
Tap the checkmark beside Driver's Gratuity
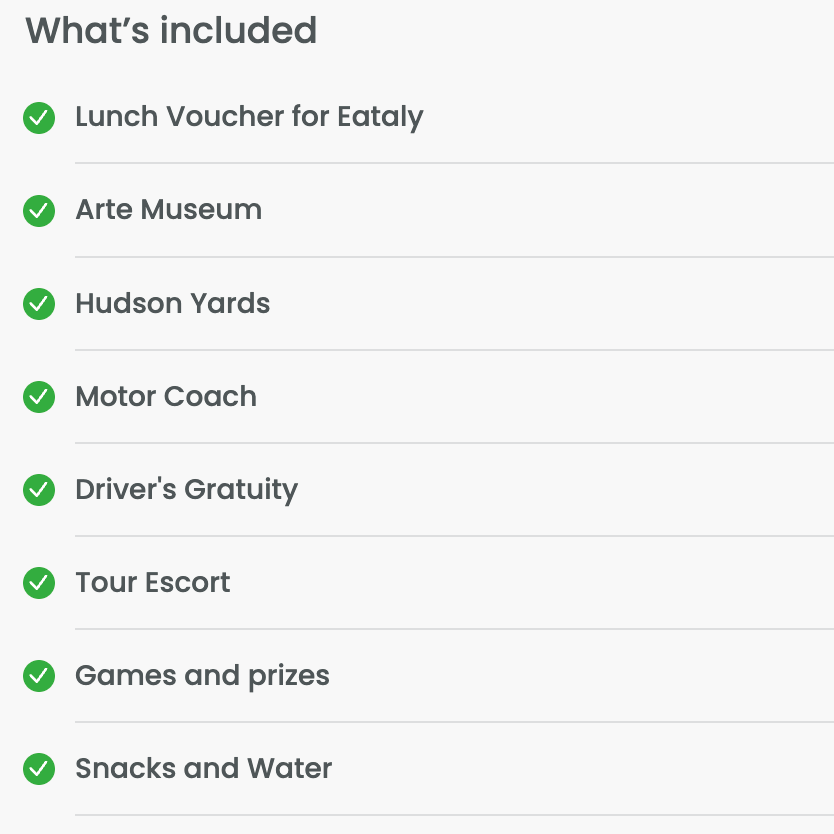click(39, 490)
